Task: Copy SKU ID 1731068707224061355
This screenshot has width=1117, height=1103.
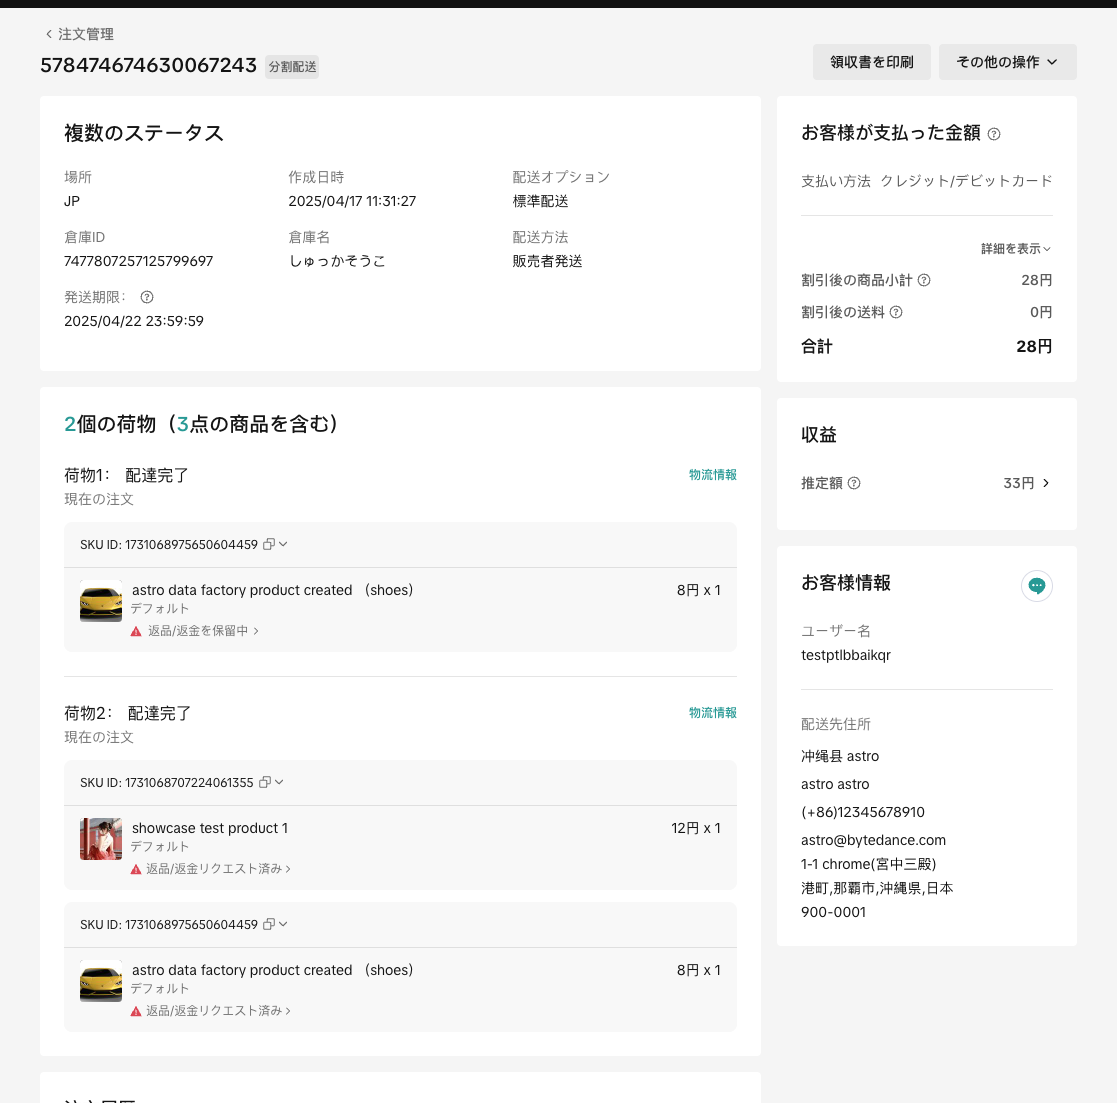Action: (x=264, y=782)
